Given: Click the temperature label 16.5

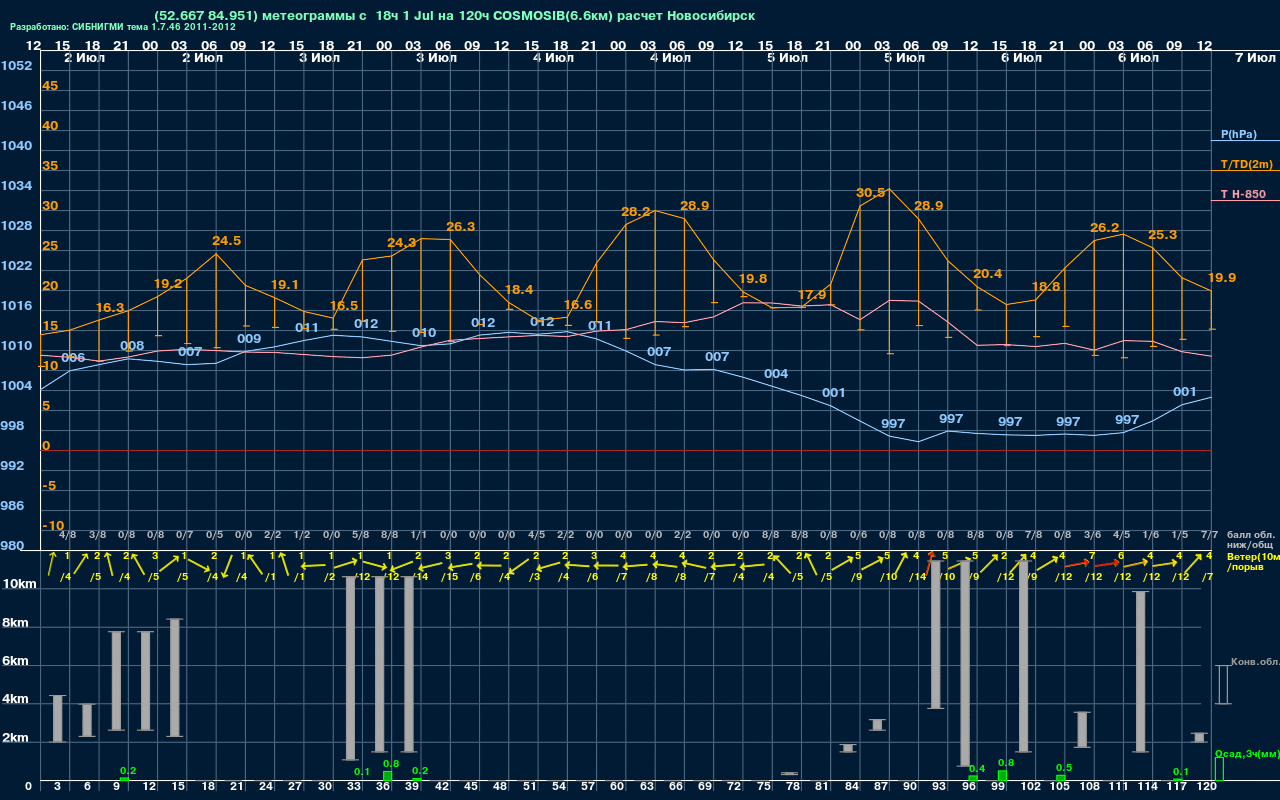Looking at the screenshot, I should (x=343, y=306).
